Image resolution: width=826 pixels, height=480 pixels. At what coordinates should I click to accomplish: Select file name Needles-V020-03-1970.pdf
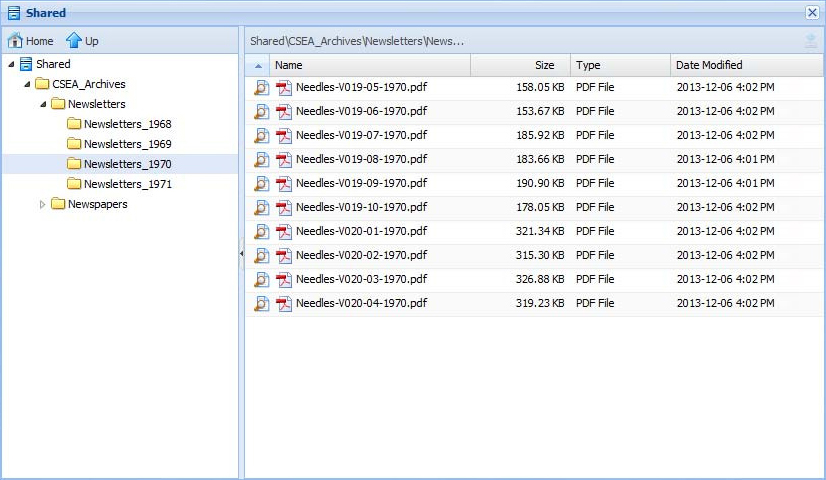[361, 279]
